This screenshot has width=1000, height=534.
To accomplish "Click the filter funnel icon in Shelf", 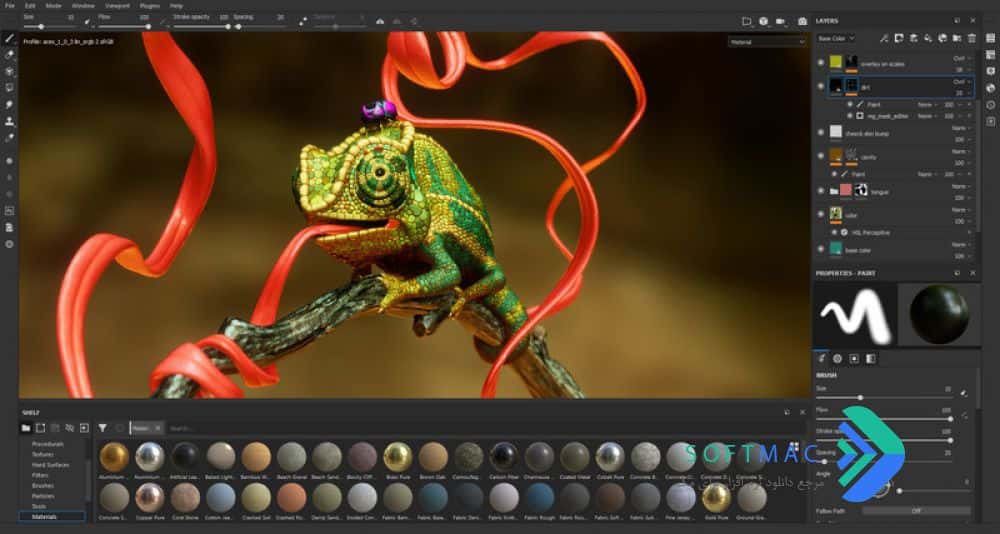I will pos(102,428).
